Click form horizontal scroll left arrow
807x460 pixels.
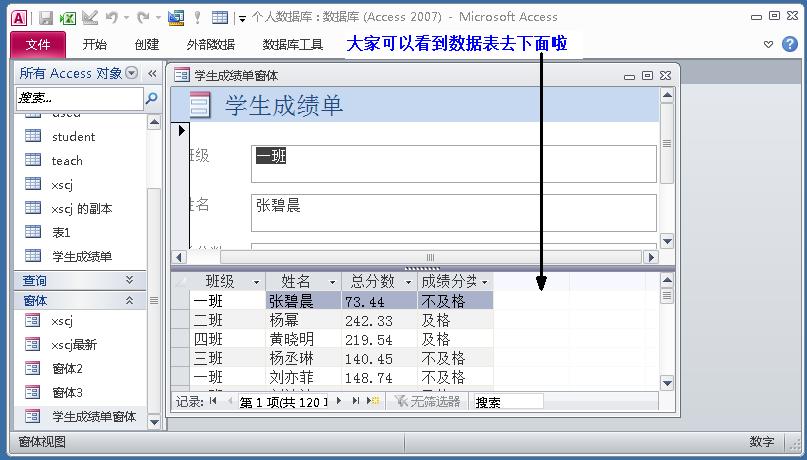tap(179, 257)
